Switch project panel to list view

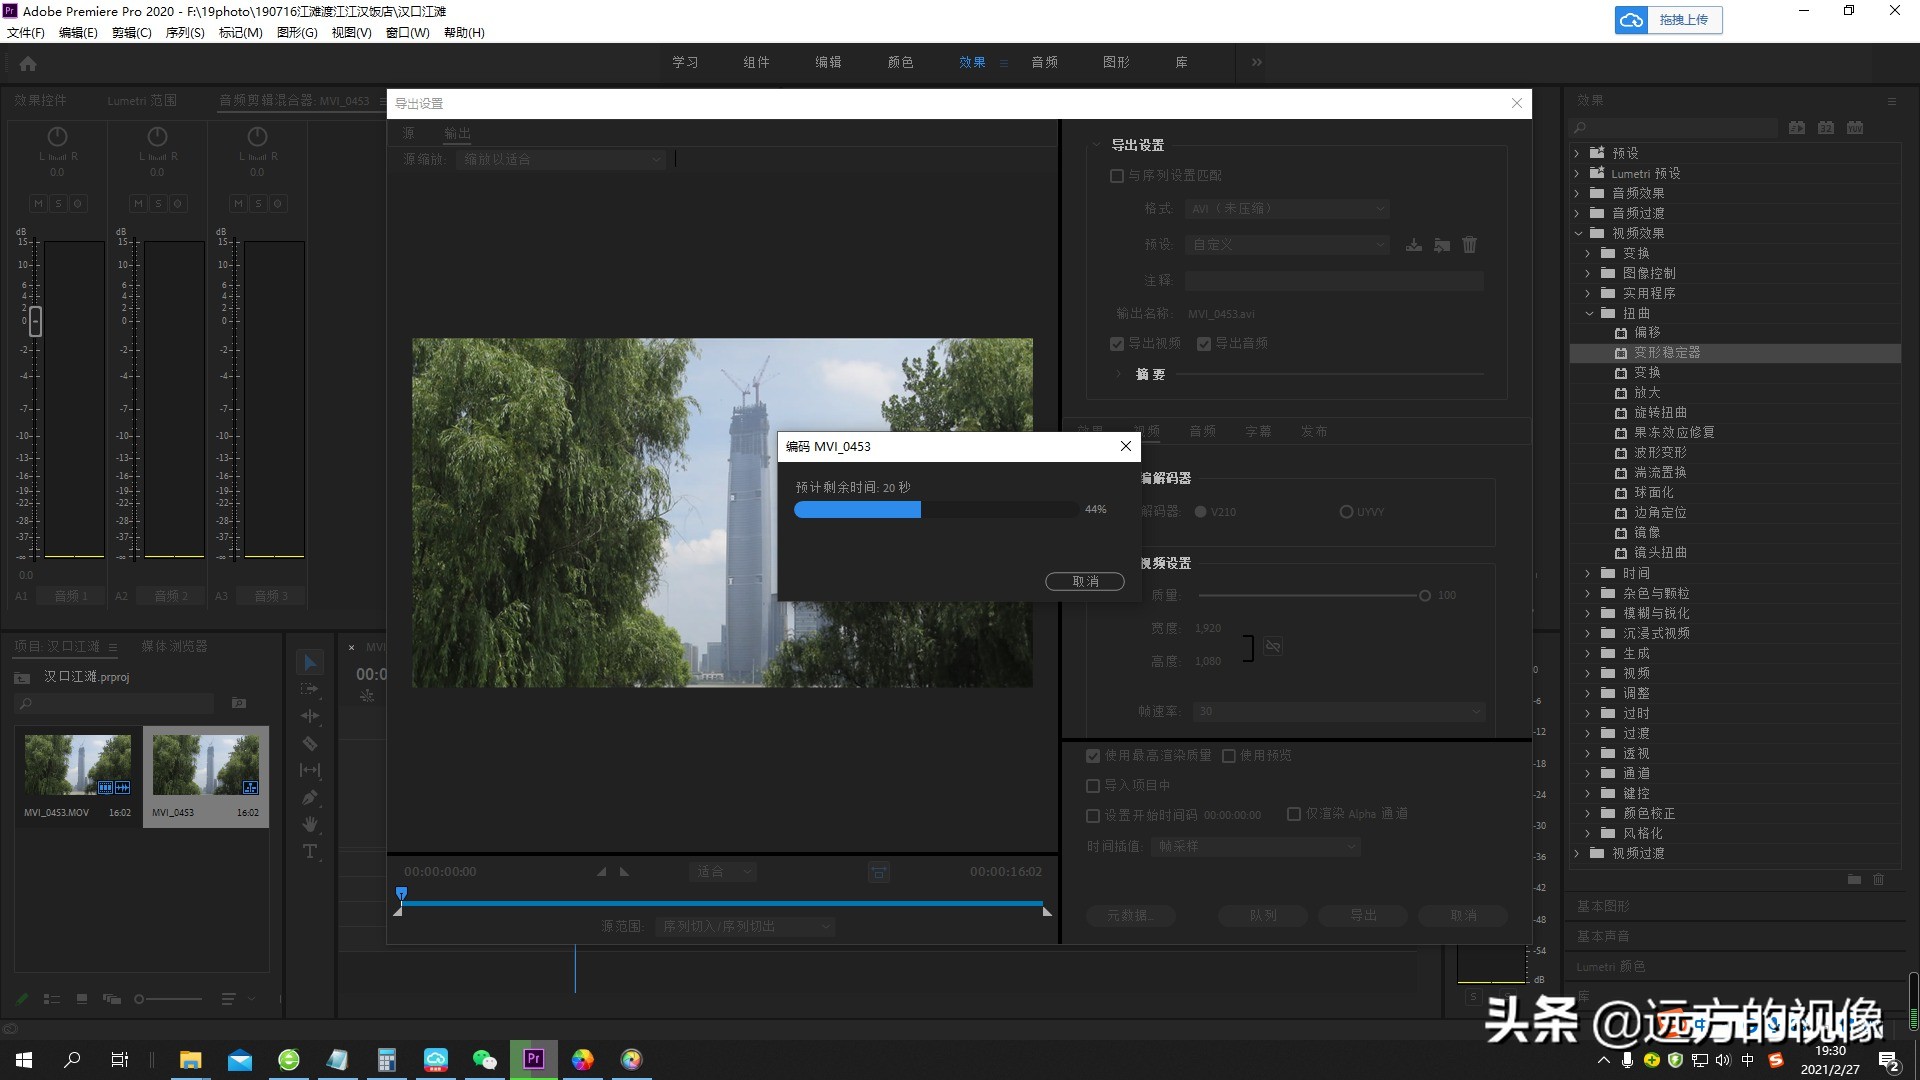52,999
